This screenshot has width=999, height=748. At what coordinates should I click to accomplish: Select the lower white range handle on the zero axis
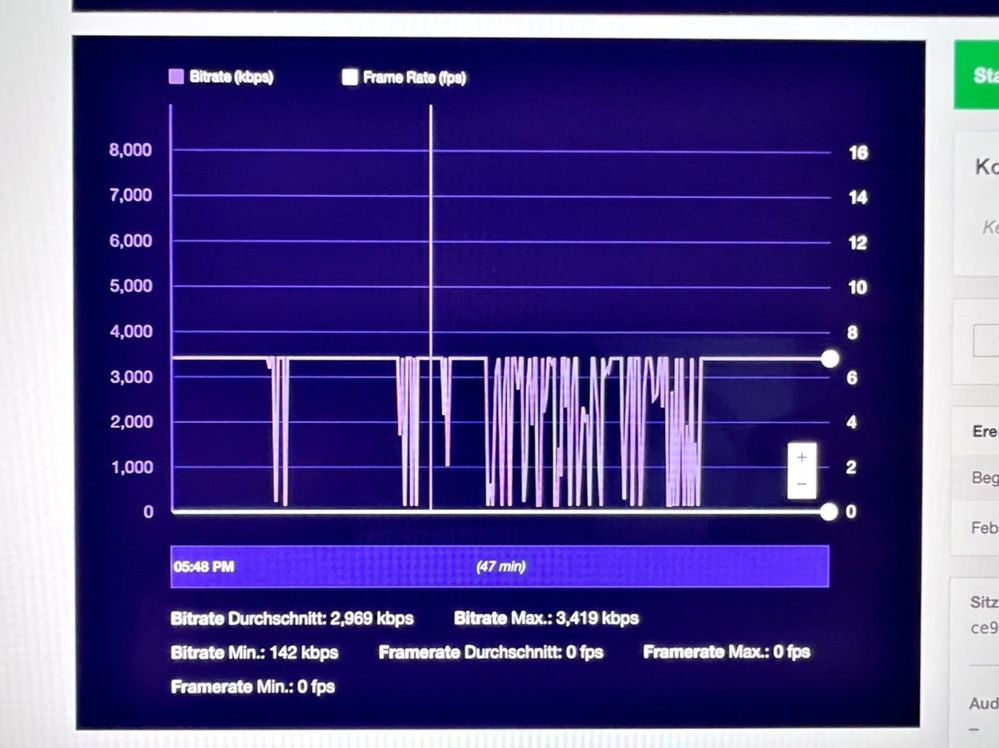[829, 512]
